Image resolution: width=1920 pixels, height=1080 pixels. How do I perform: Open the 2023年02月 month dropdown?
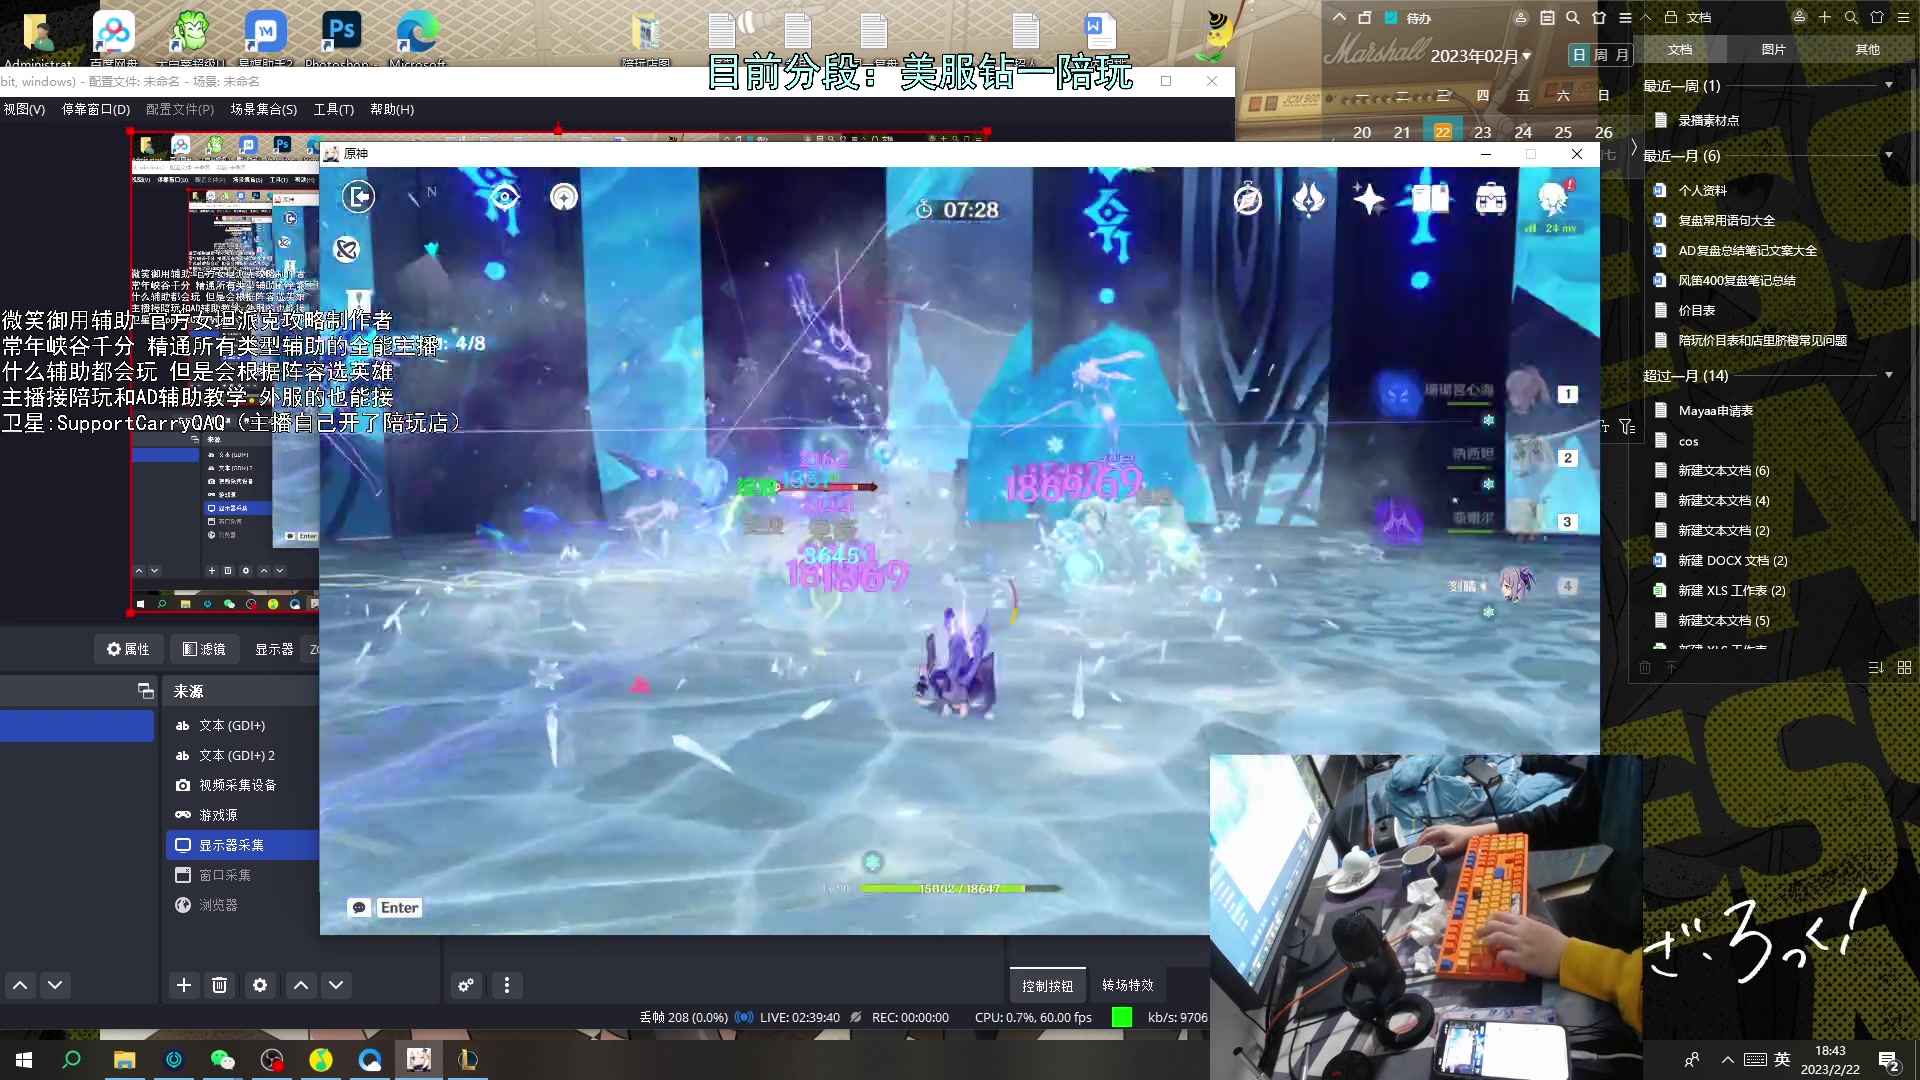click(1480, 56)
